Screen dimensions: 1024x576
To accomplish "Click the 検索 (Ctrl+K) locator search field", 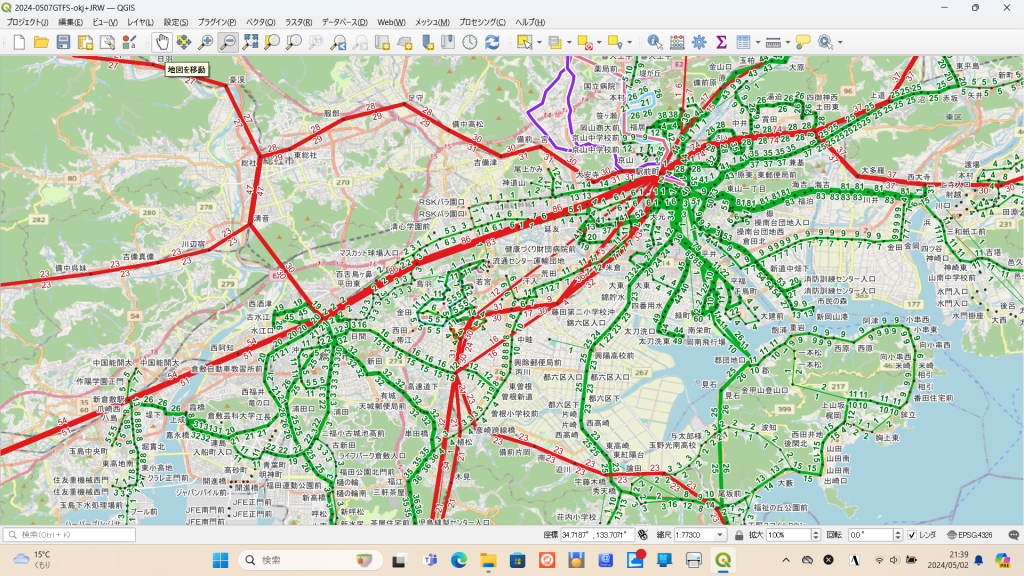I will point(70,535).
